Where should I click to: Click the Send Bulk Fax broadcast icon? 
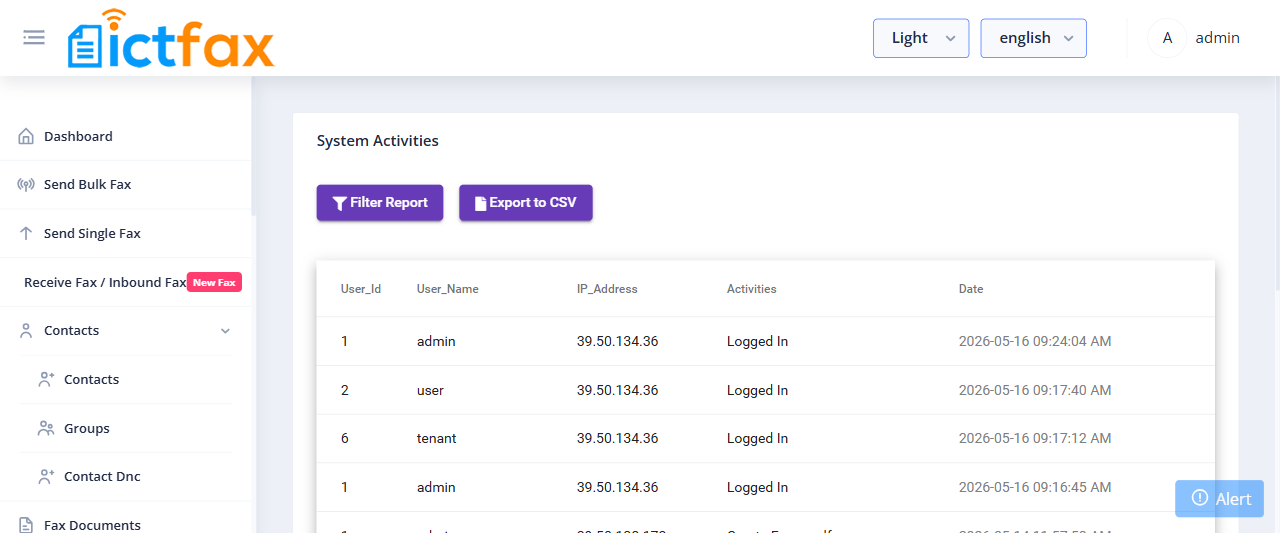pos(26,185)
